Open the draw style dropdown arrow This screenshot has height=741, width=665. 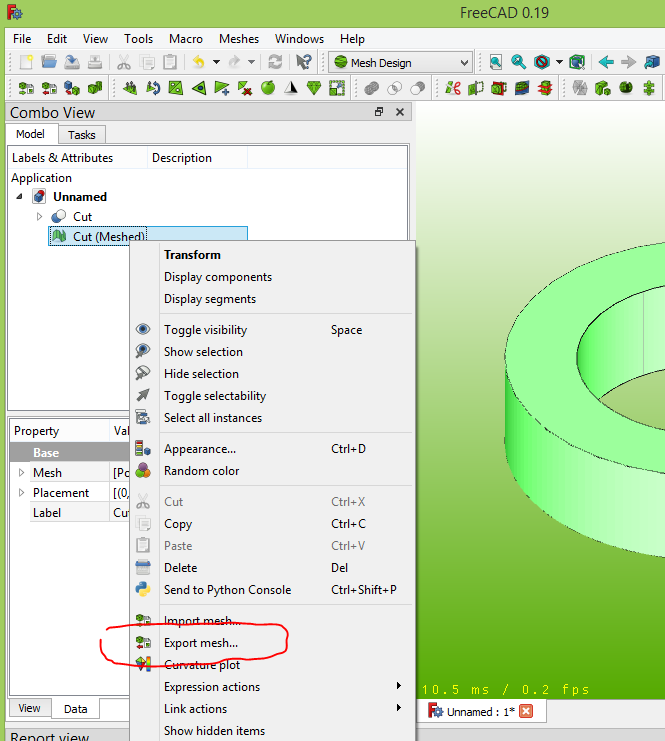(560, 62)
